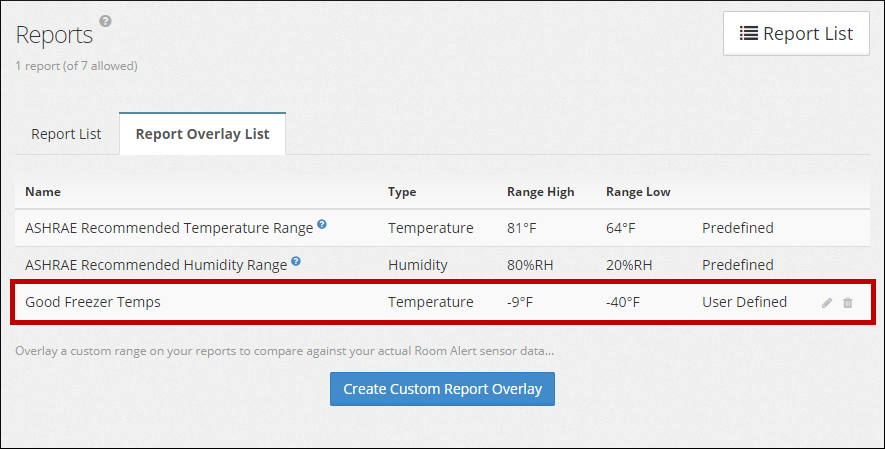Click the help icon beside Reports title
Viewport: 885px width, 449px height.
pos(106,21)
